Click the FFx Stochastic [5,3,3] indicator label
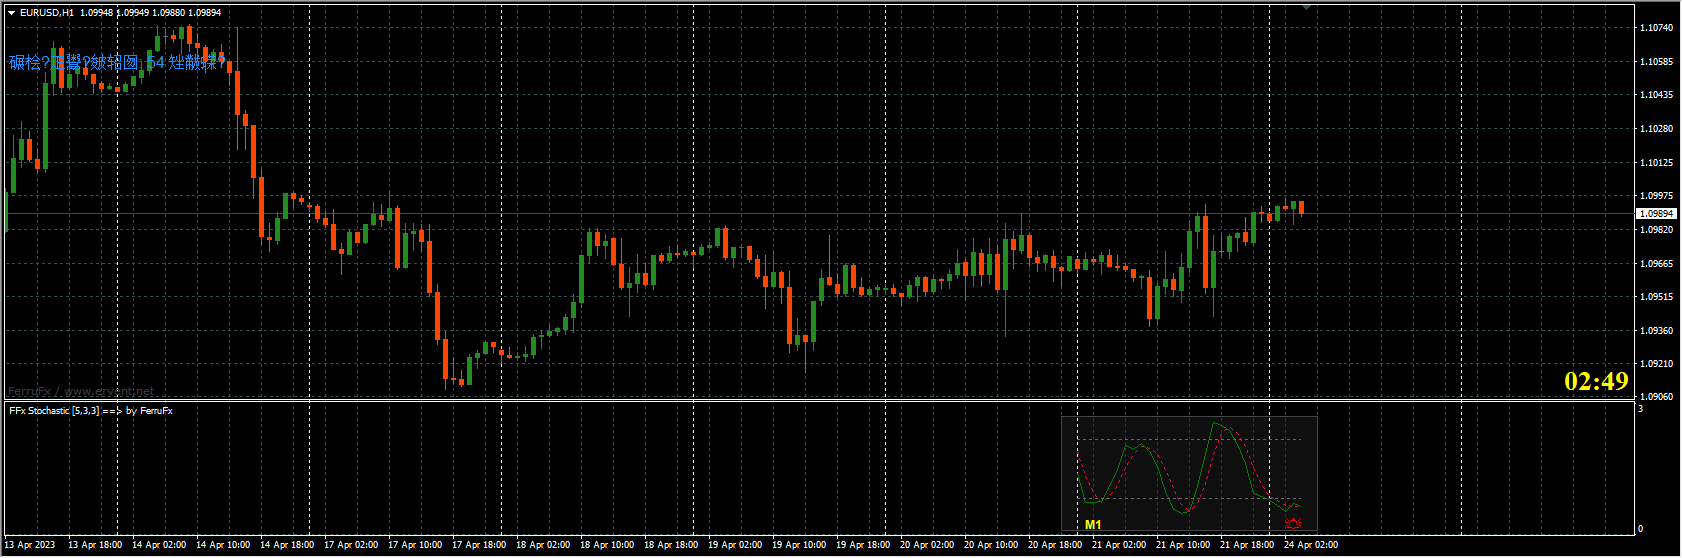This screenshot has height=558, width=1682. [90, 411]
